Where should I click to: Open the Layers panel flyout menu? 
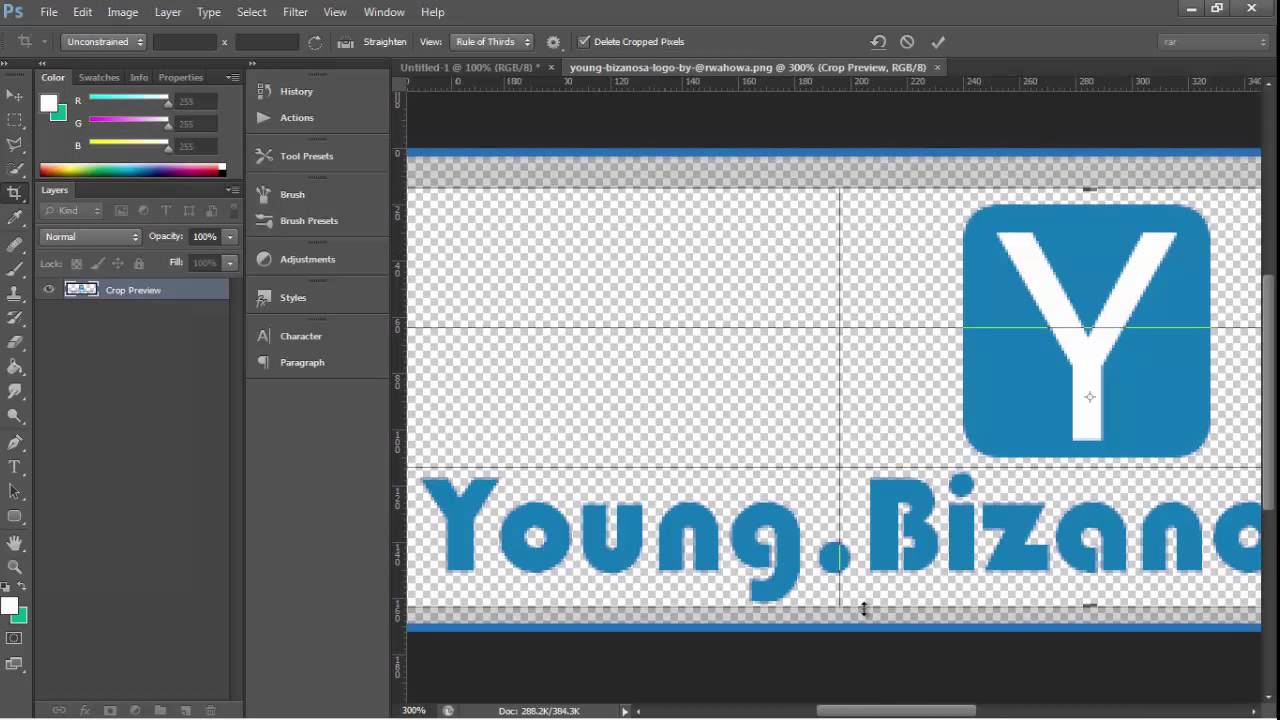pyautogui.click(x=232, y=190)
